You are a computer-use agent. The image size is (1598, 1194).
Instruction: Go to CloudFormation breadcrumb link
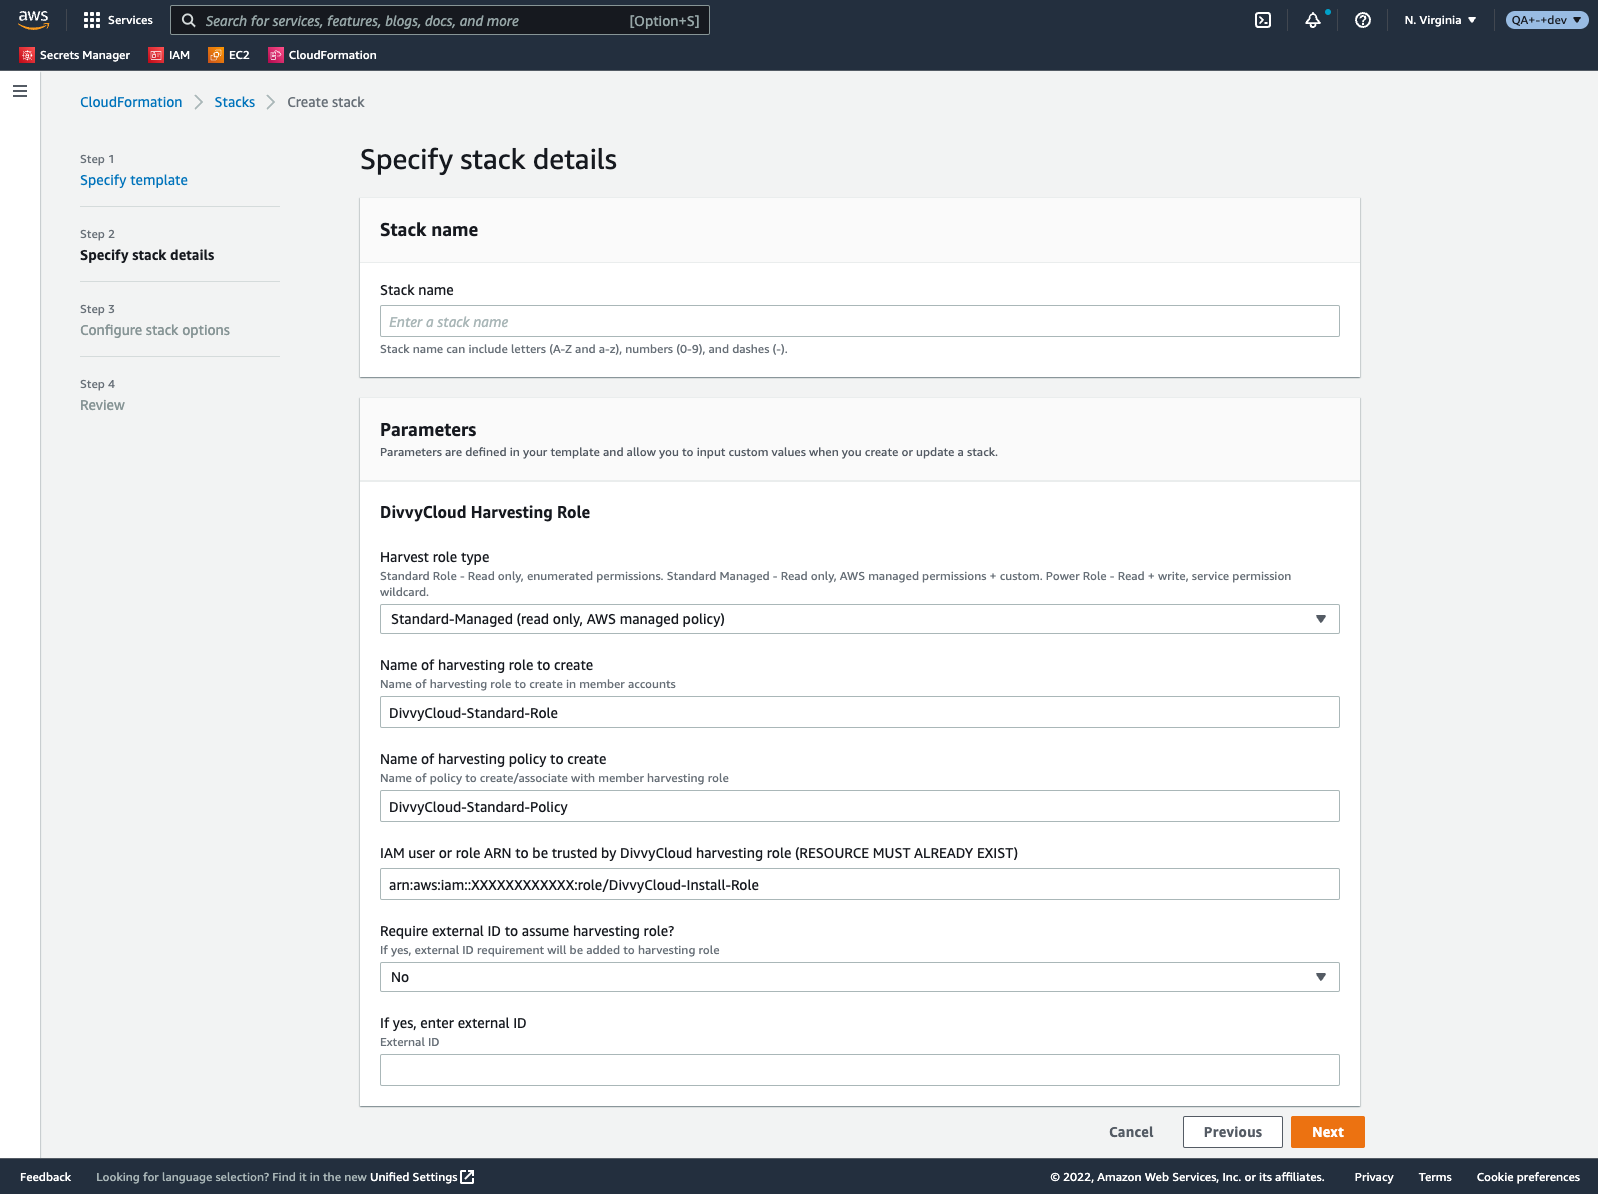131,102
